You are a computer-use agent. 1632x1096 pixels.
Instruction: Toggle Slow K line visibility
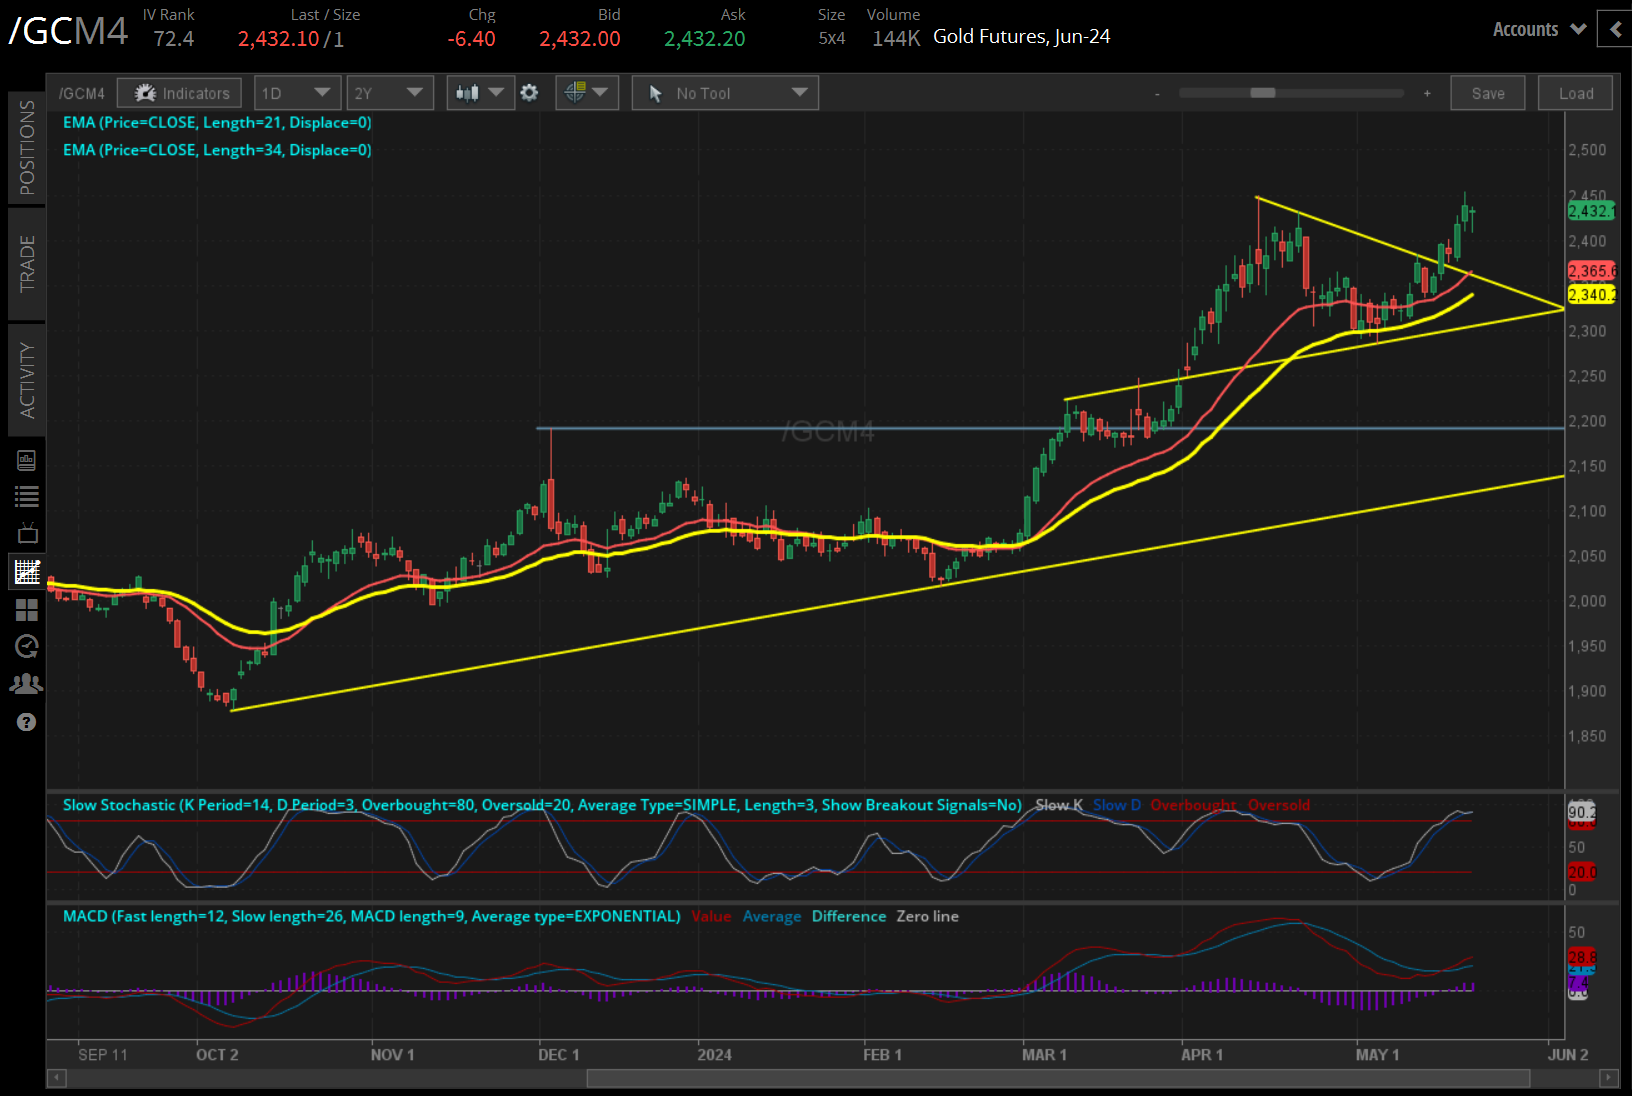pos(1059,805)
